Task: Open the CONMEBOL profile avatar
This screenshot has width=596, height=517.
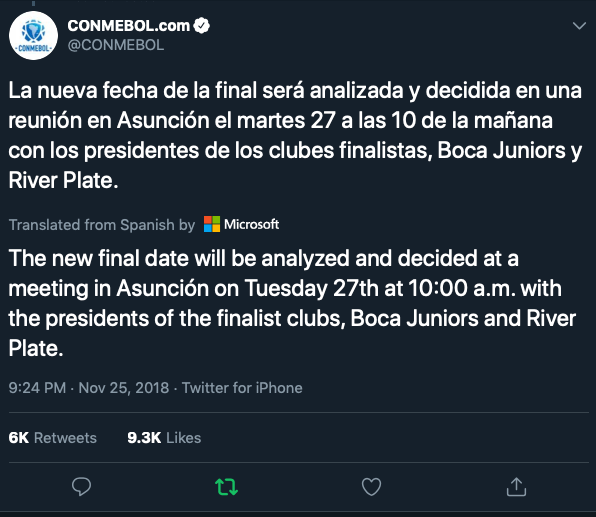Action: click(x=33, y=35)
